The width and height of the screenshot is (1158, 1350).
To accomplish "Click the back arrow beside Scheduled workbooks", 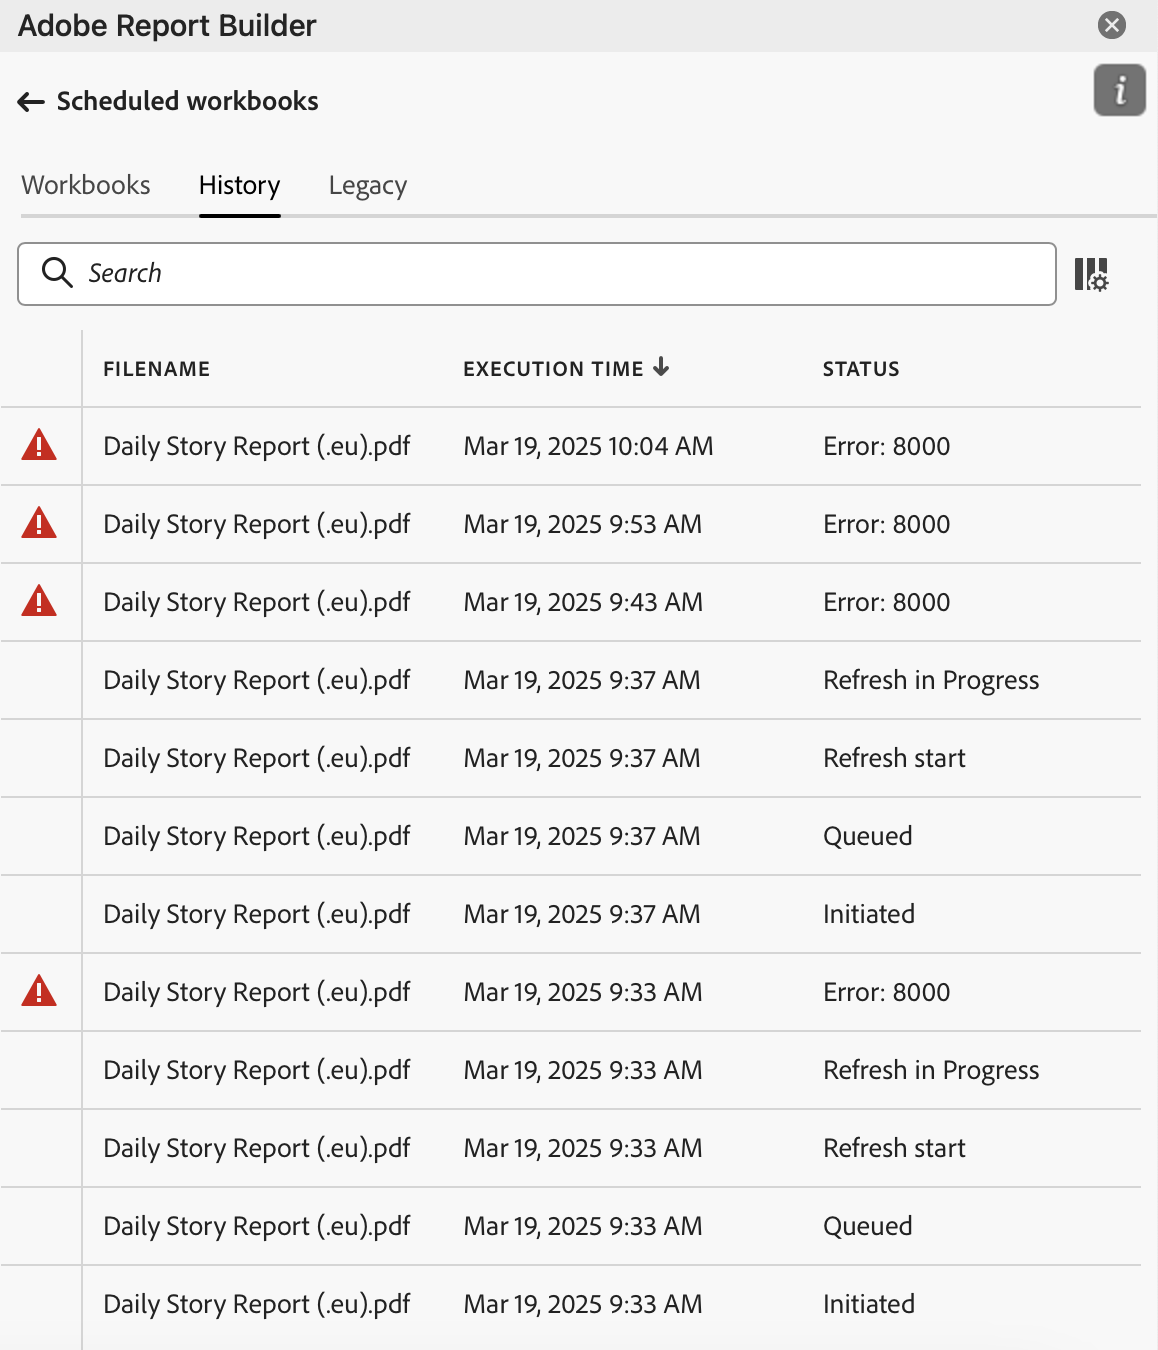I will pyautogui.click(x=31, y=102).
